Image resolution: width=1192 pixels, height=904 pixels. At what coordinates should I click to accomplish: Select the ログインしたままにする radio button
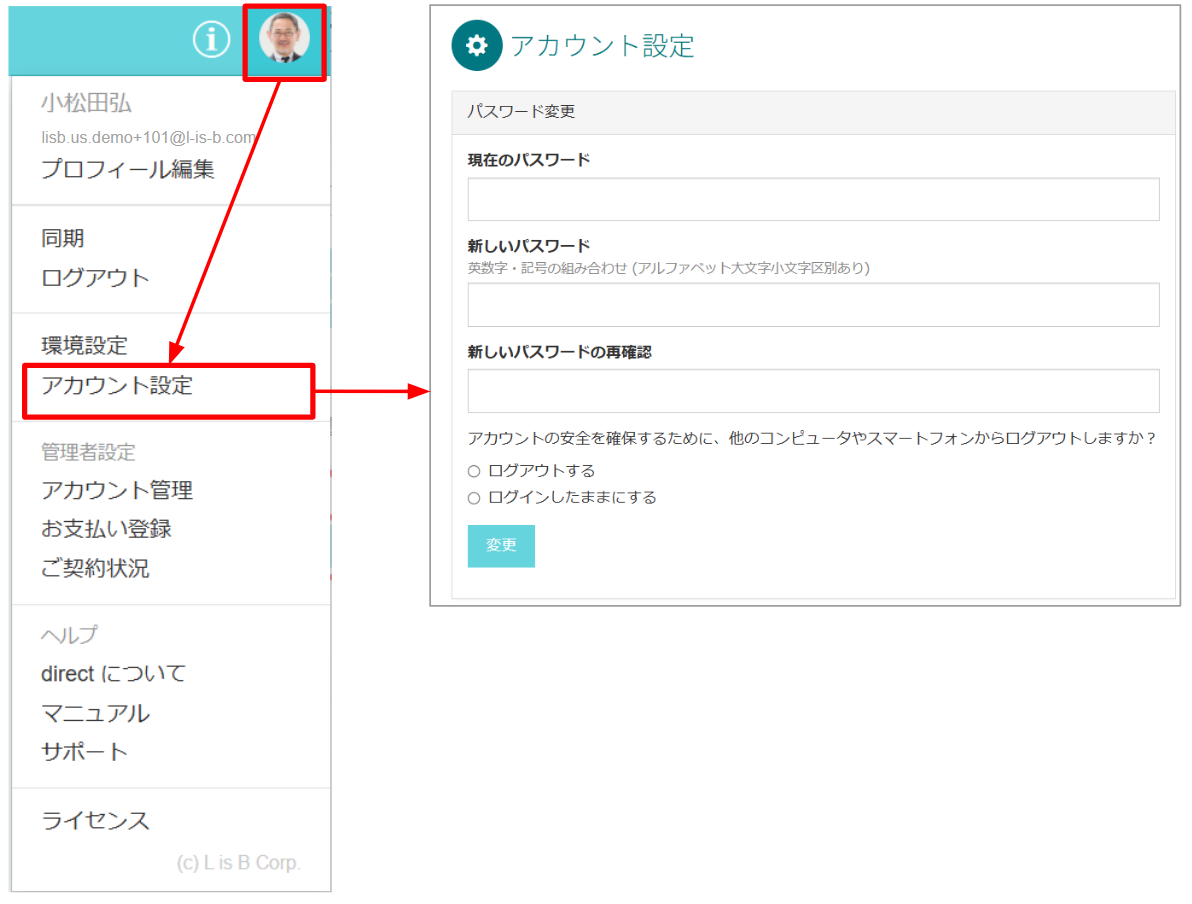[474, 499]
